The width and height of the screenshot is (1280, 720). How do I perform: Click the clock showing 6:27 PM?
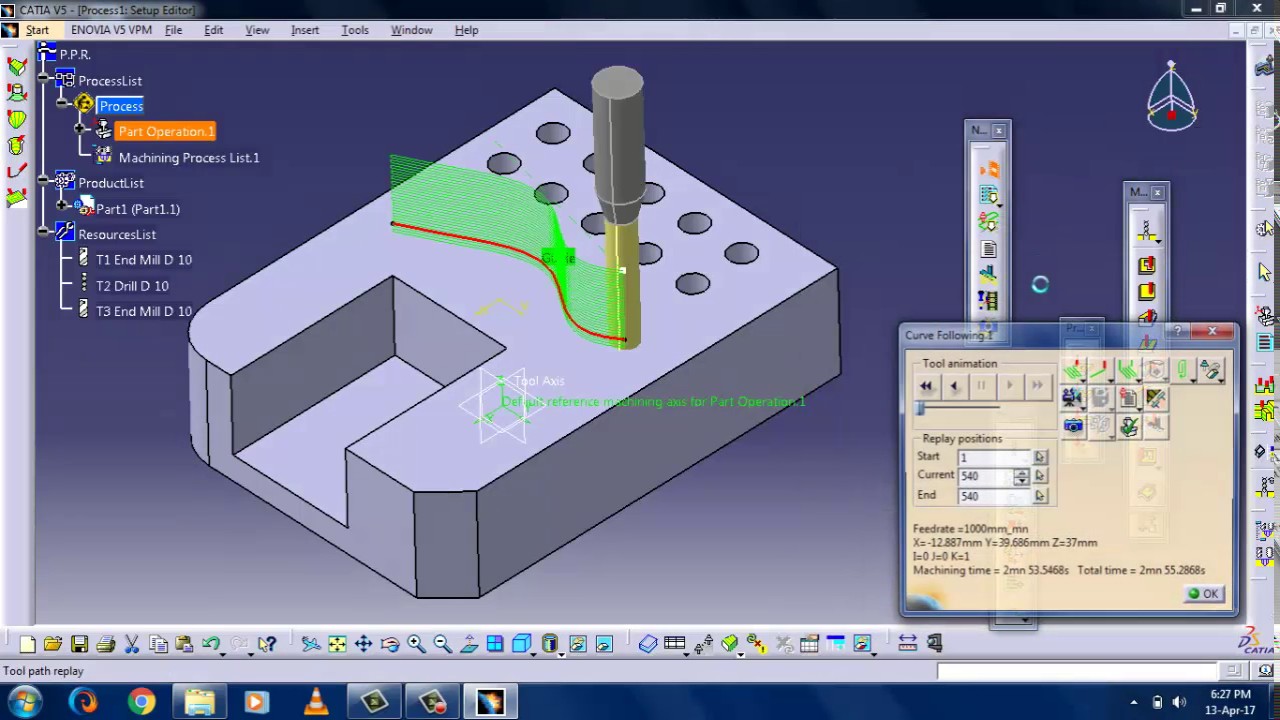click(1231, 694)
